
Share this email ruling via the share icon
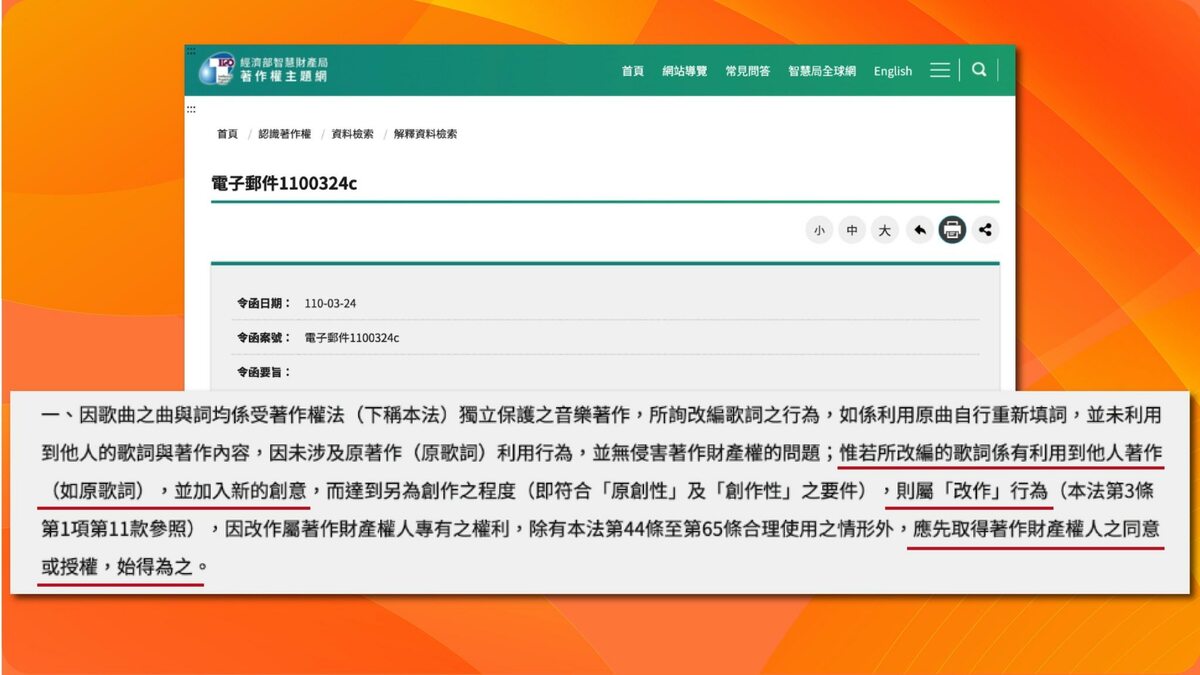click(985, 229)
